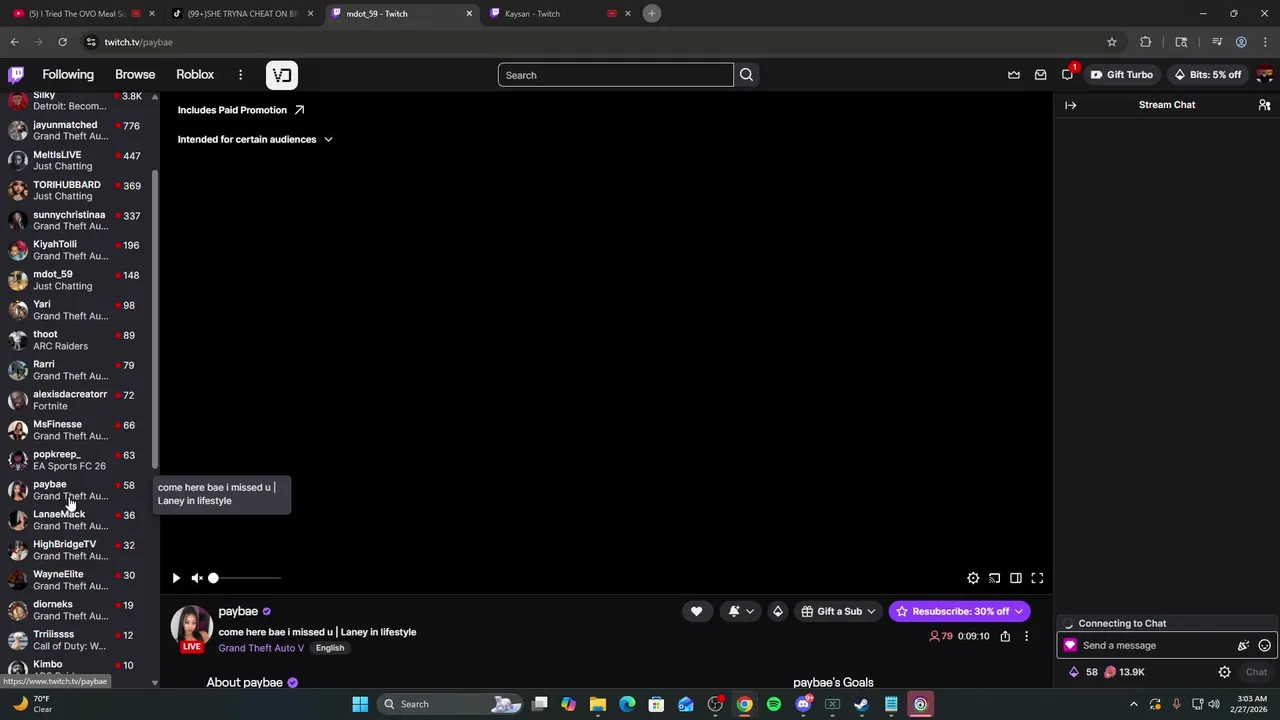Reload the page in the browser
1280x720 pixels.
click(62, 42)
